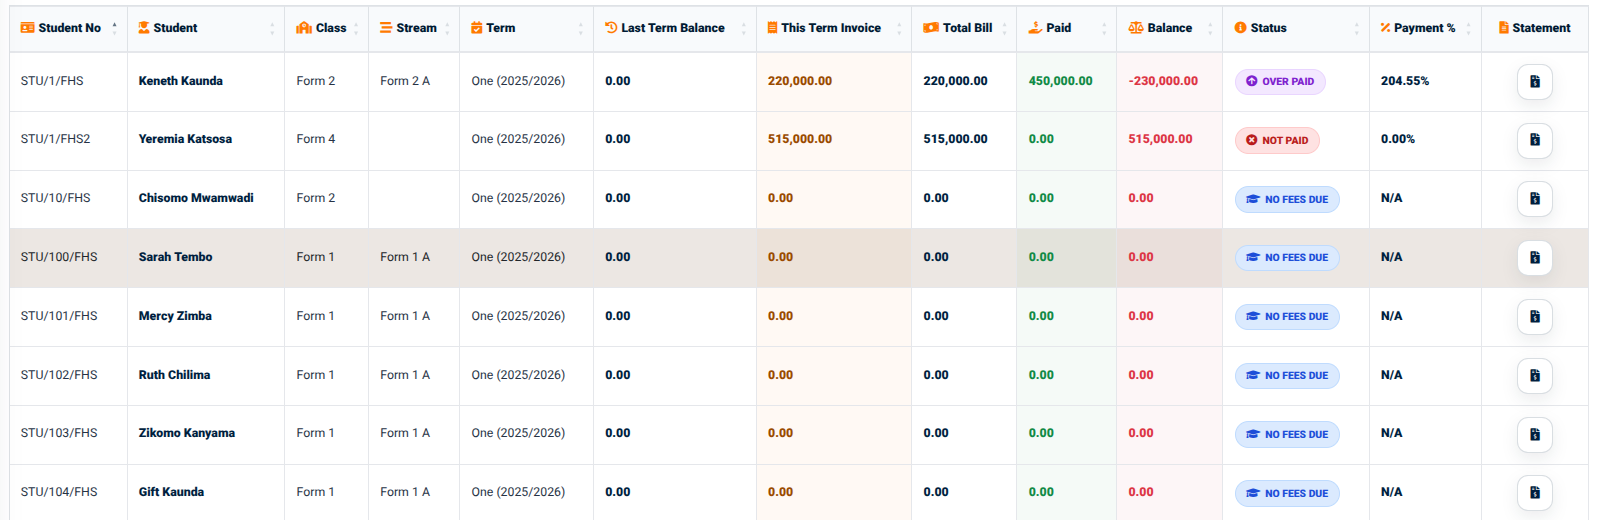Open statement icon for Zikomo Kanyama
The width and height of the screenshot is (1603, 520).
[x=1534, y=434]
